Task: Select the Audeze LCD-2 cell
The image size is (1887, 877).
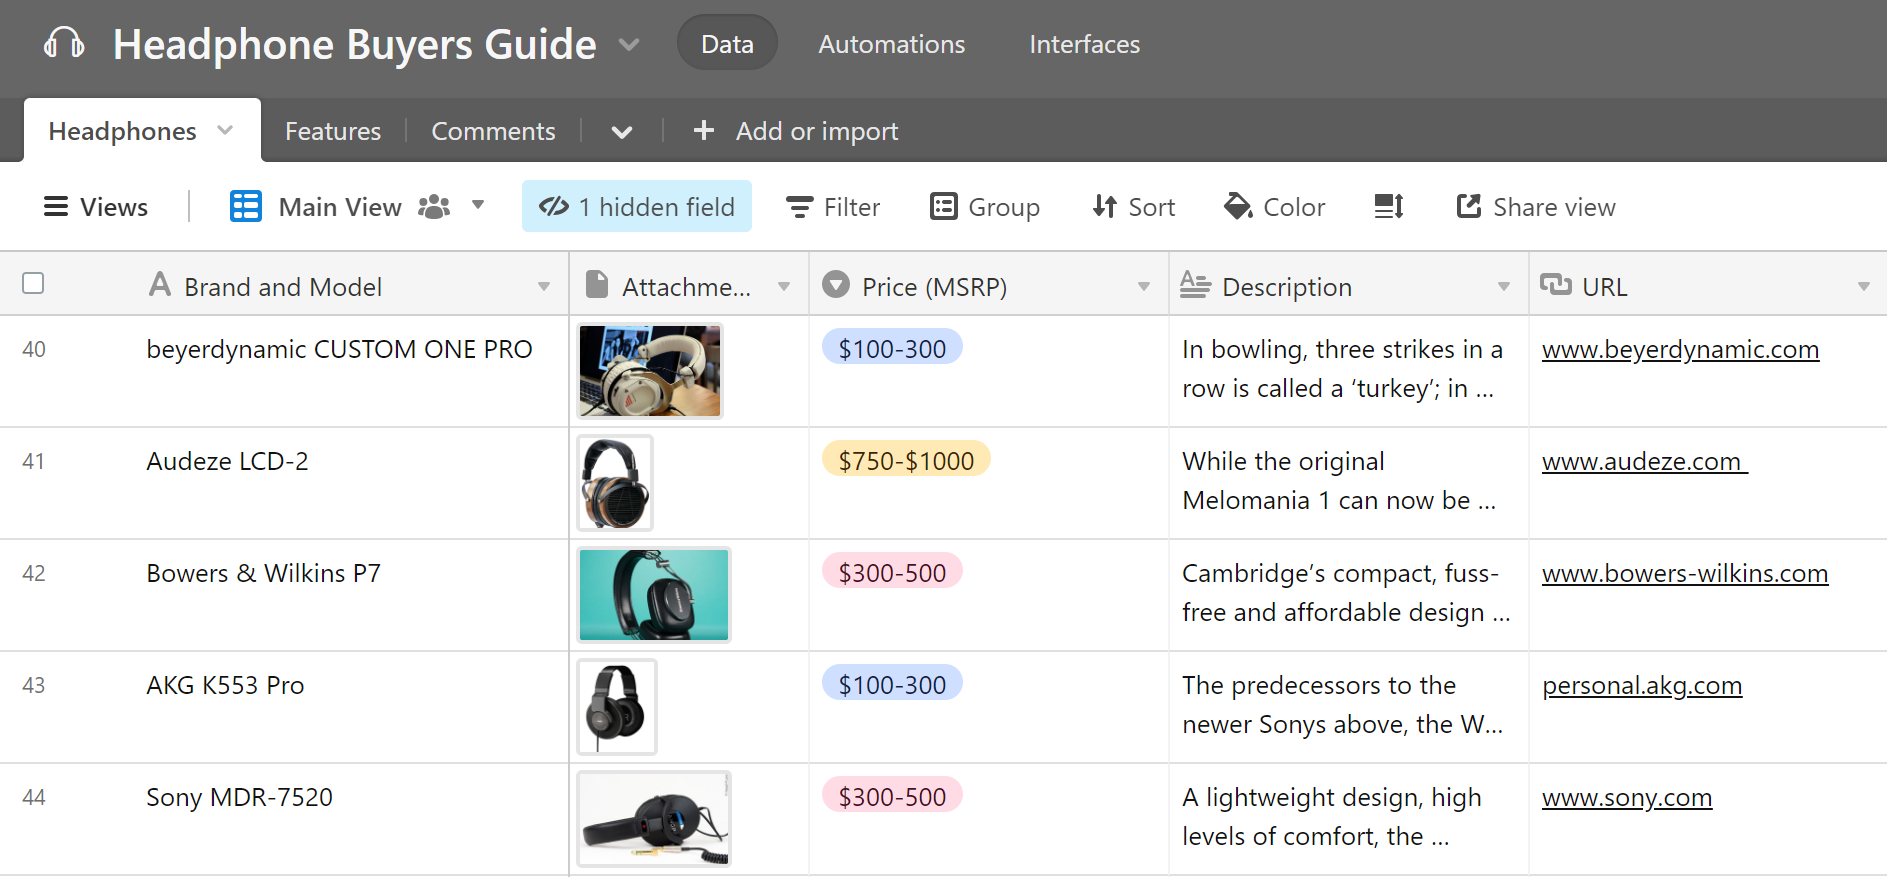Action: (340, 483)
